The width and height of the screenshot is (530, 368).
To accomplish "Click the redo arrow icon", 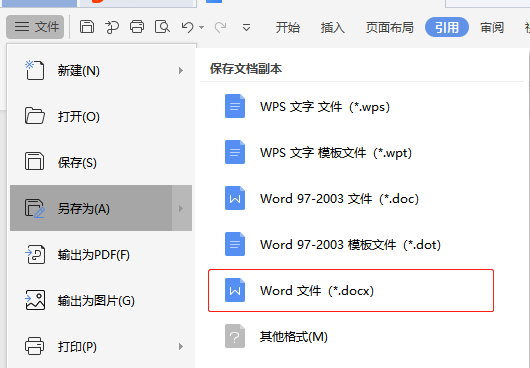I will (x=220, y=27).
